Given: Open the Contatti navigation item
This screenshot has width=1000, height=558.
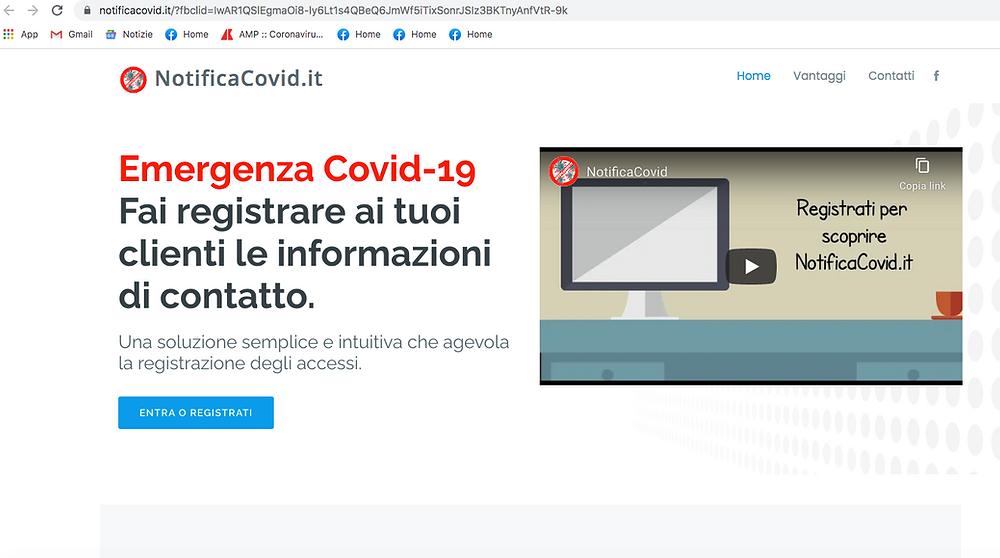Looking at the screenshot, I should (x=891, y=76).
